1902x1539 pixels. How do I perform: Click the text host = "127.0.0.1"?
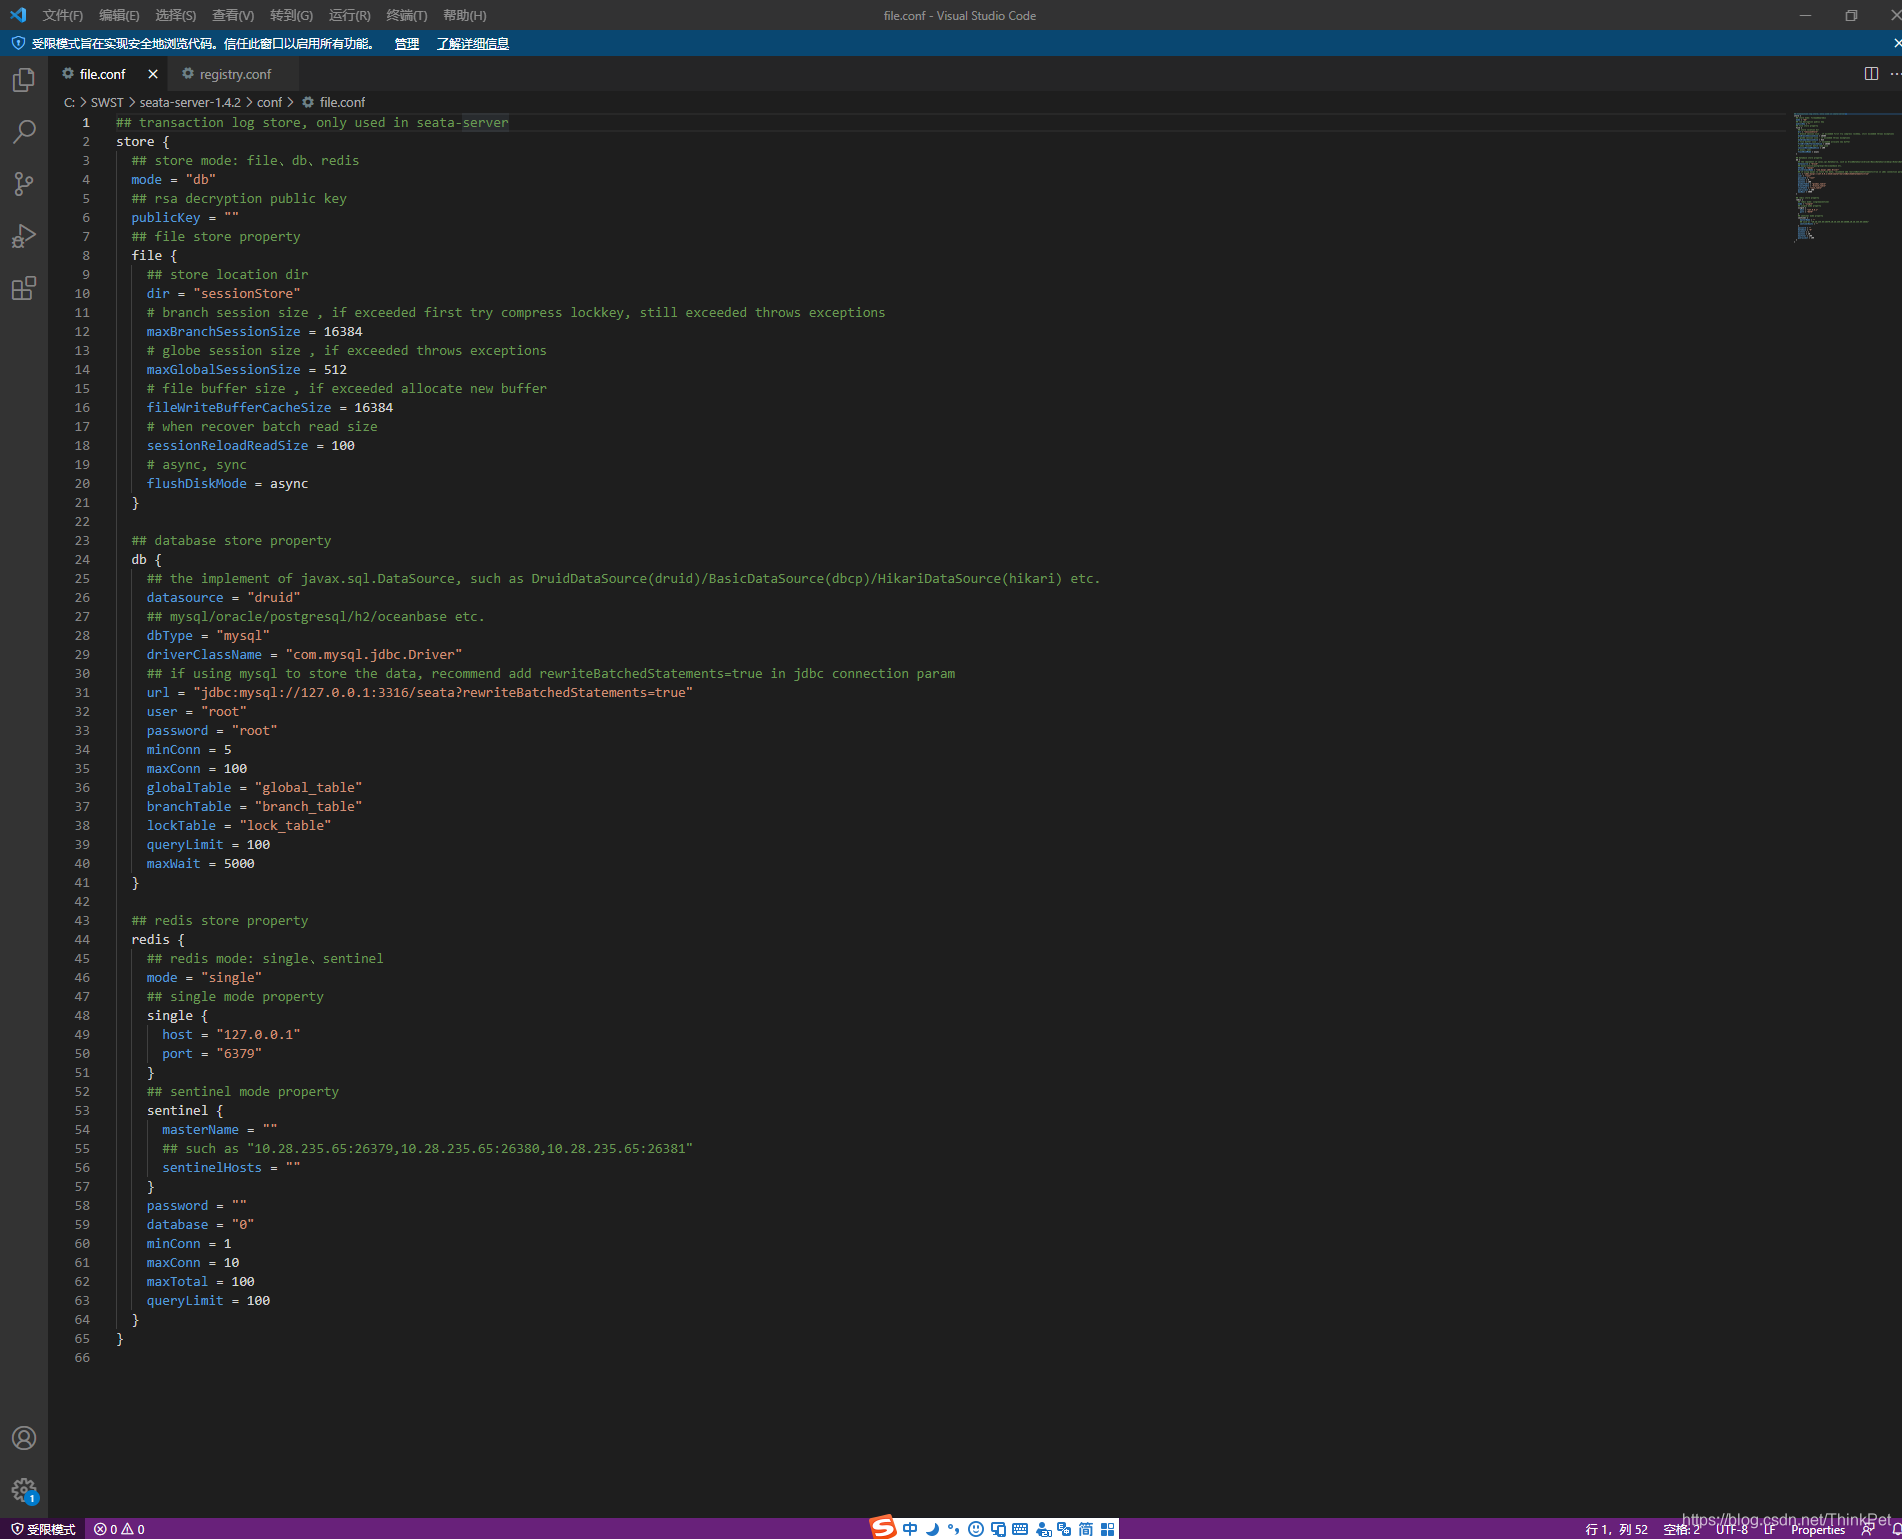(x=231, y=1034)
